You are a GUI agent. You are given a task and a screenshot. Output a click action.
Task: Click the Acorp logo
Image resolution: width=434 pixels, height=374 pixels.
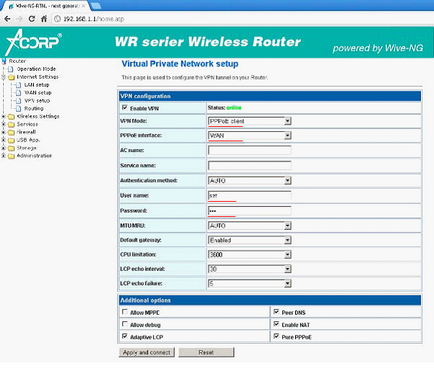[34, 42]
